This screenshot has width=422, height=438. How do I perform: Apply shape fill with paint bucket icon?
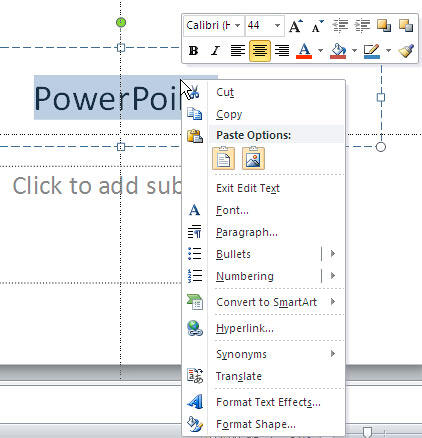[x=338, y=51]
